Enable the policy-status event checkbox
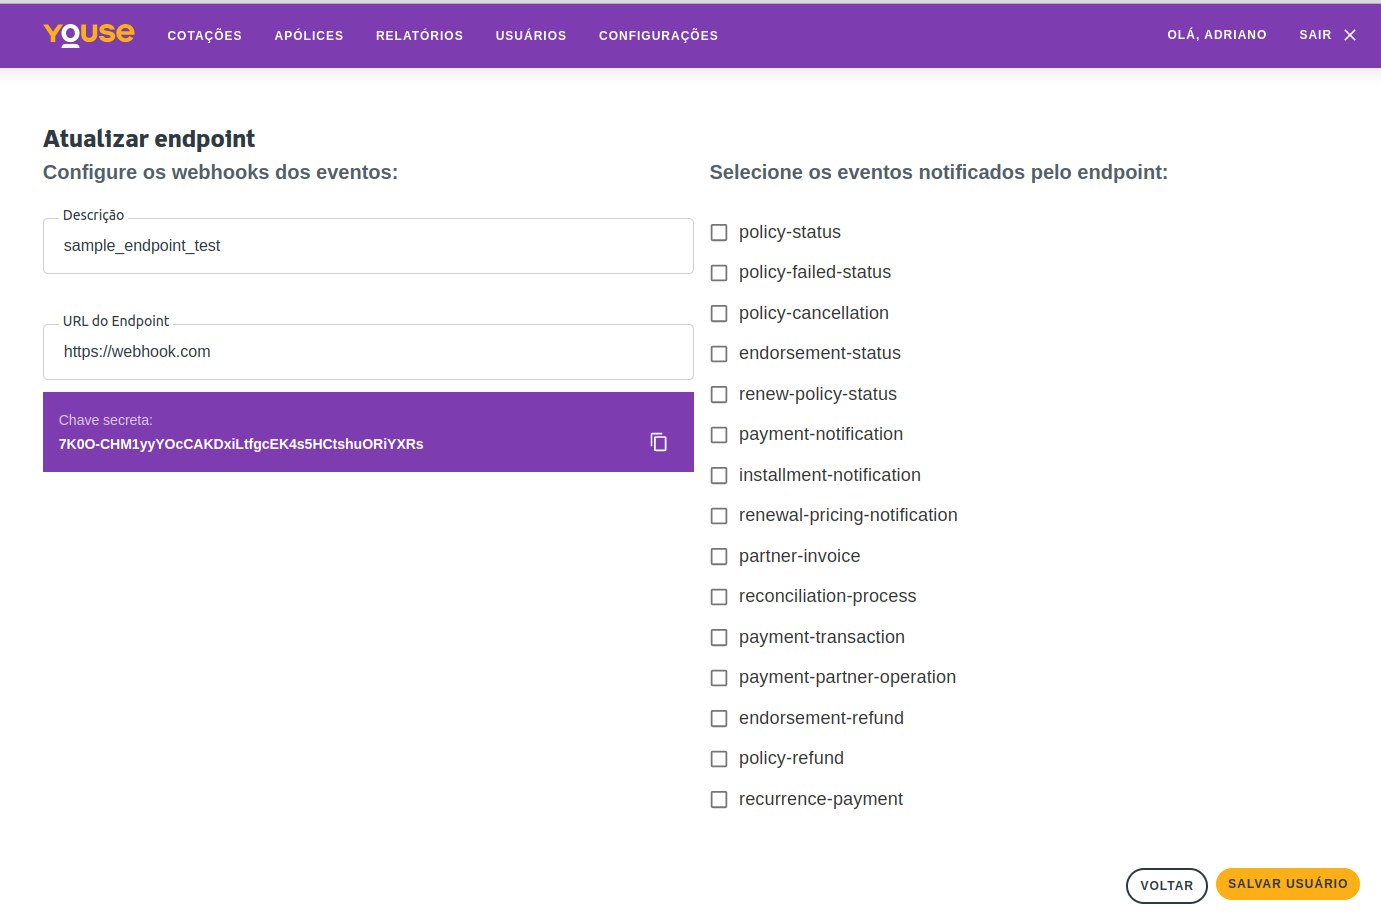Viewport: 1381px width, 919px height. 719,233
